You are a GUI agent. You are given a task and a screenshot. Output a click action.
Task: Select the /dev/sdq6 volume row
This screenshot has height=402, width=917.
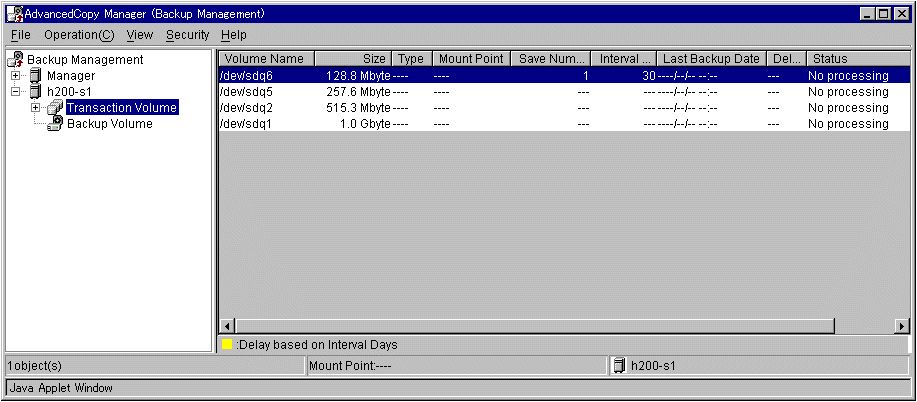coord(564,75)
